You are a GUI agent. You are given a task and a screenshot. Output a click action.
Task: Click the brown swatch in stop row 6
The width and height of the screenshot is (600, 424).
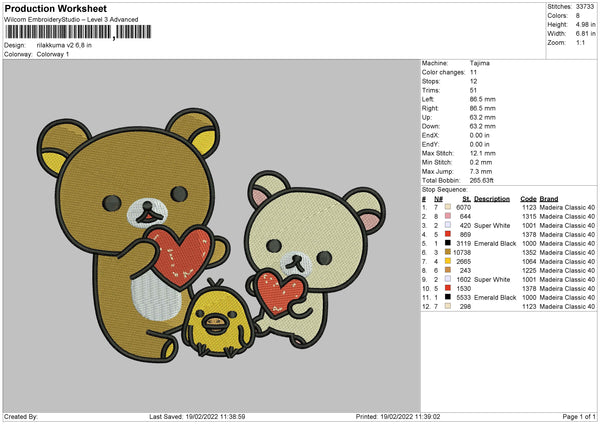click(448, 252)
